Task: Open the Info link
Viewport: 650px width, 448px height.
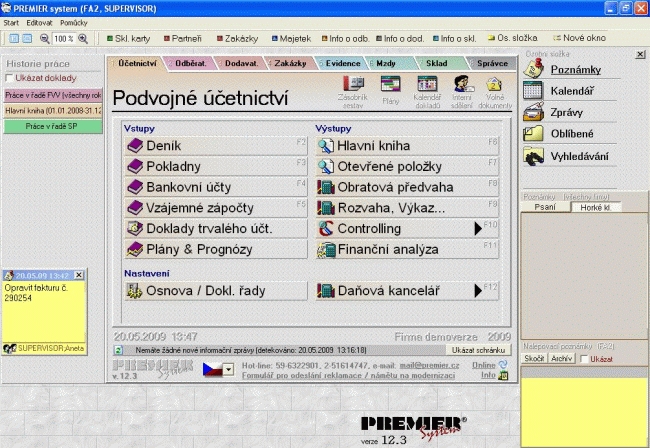Action: [488, 375]
